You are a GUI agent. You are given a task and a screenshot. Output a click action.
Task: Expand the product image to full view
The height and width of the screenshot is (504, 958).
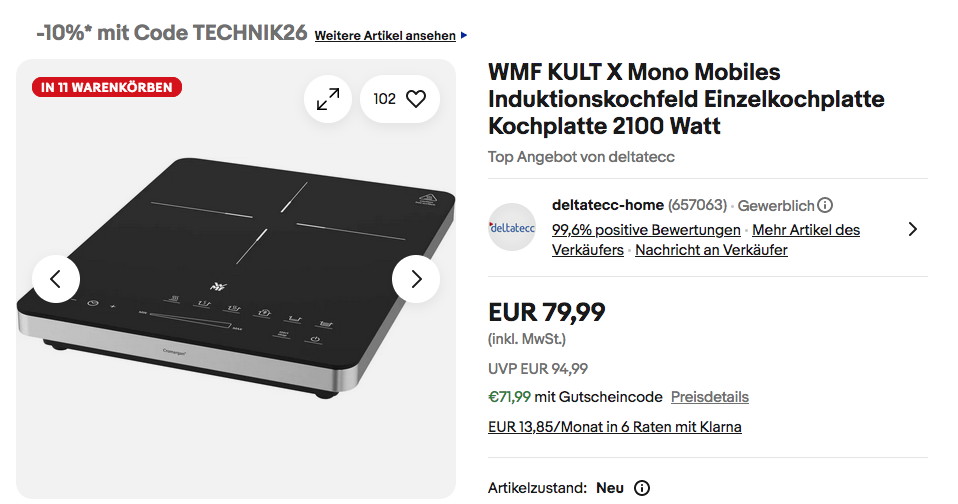point(328,99)
